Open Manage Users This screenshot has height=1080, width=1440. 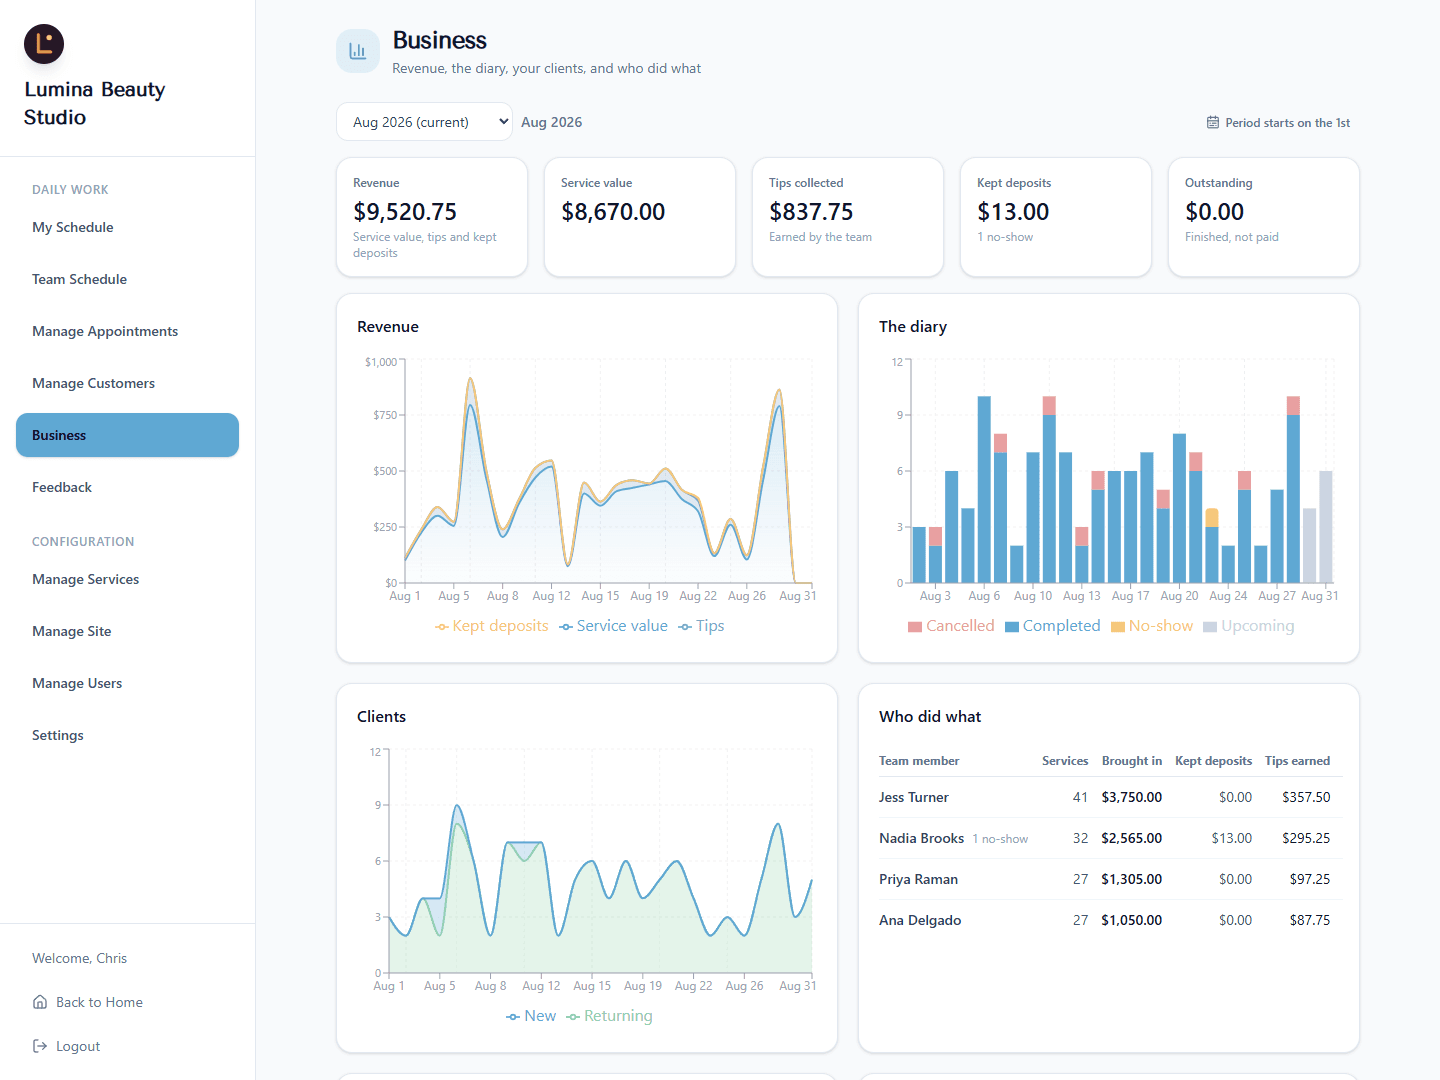point(127,683)
